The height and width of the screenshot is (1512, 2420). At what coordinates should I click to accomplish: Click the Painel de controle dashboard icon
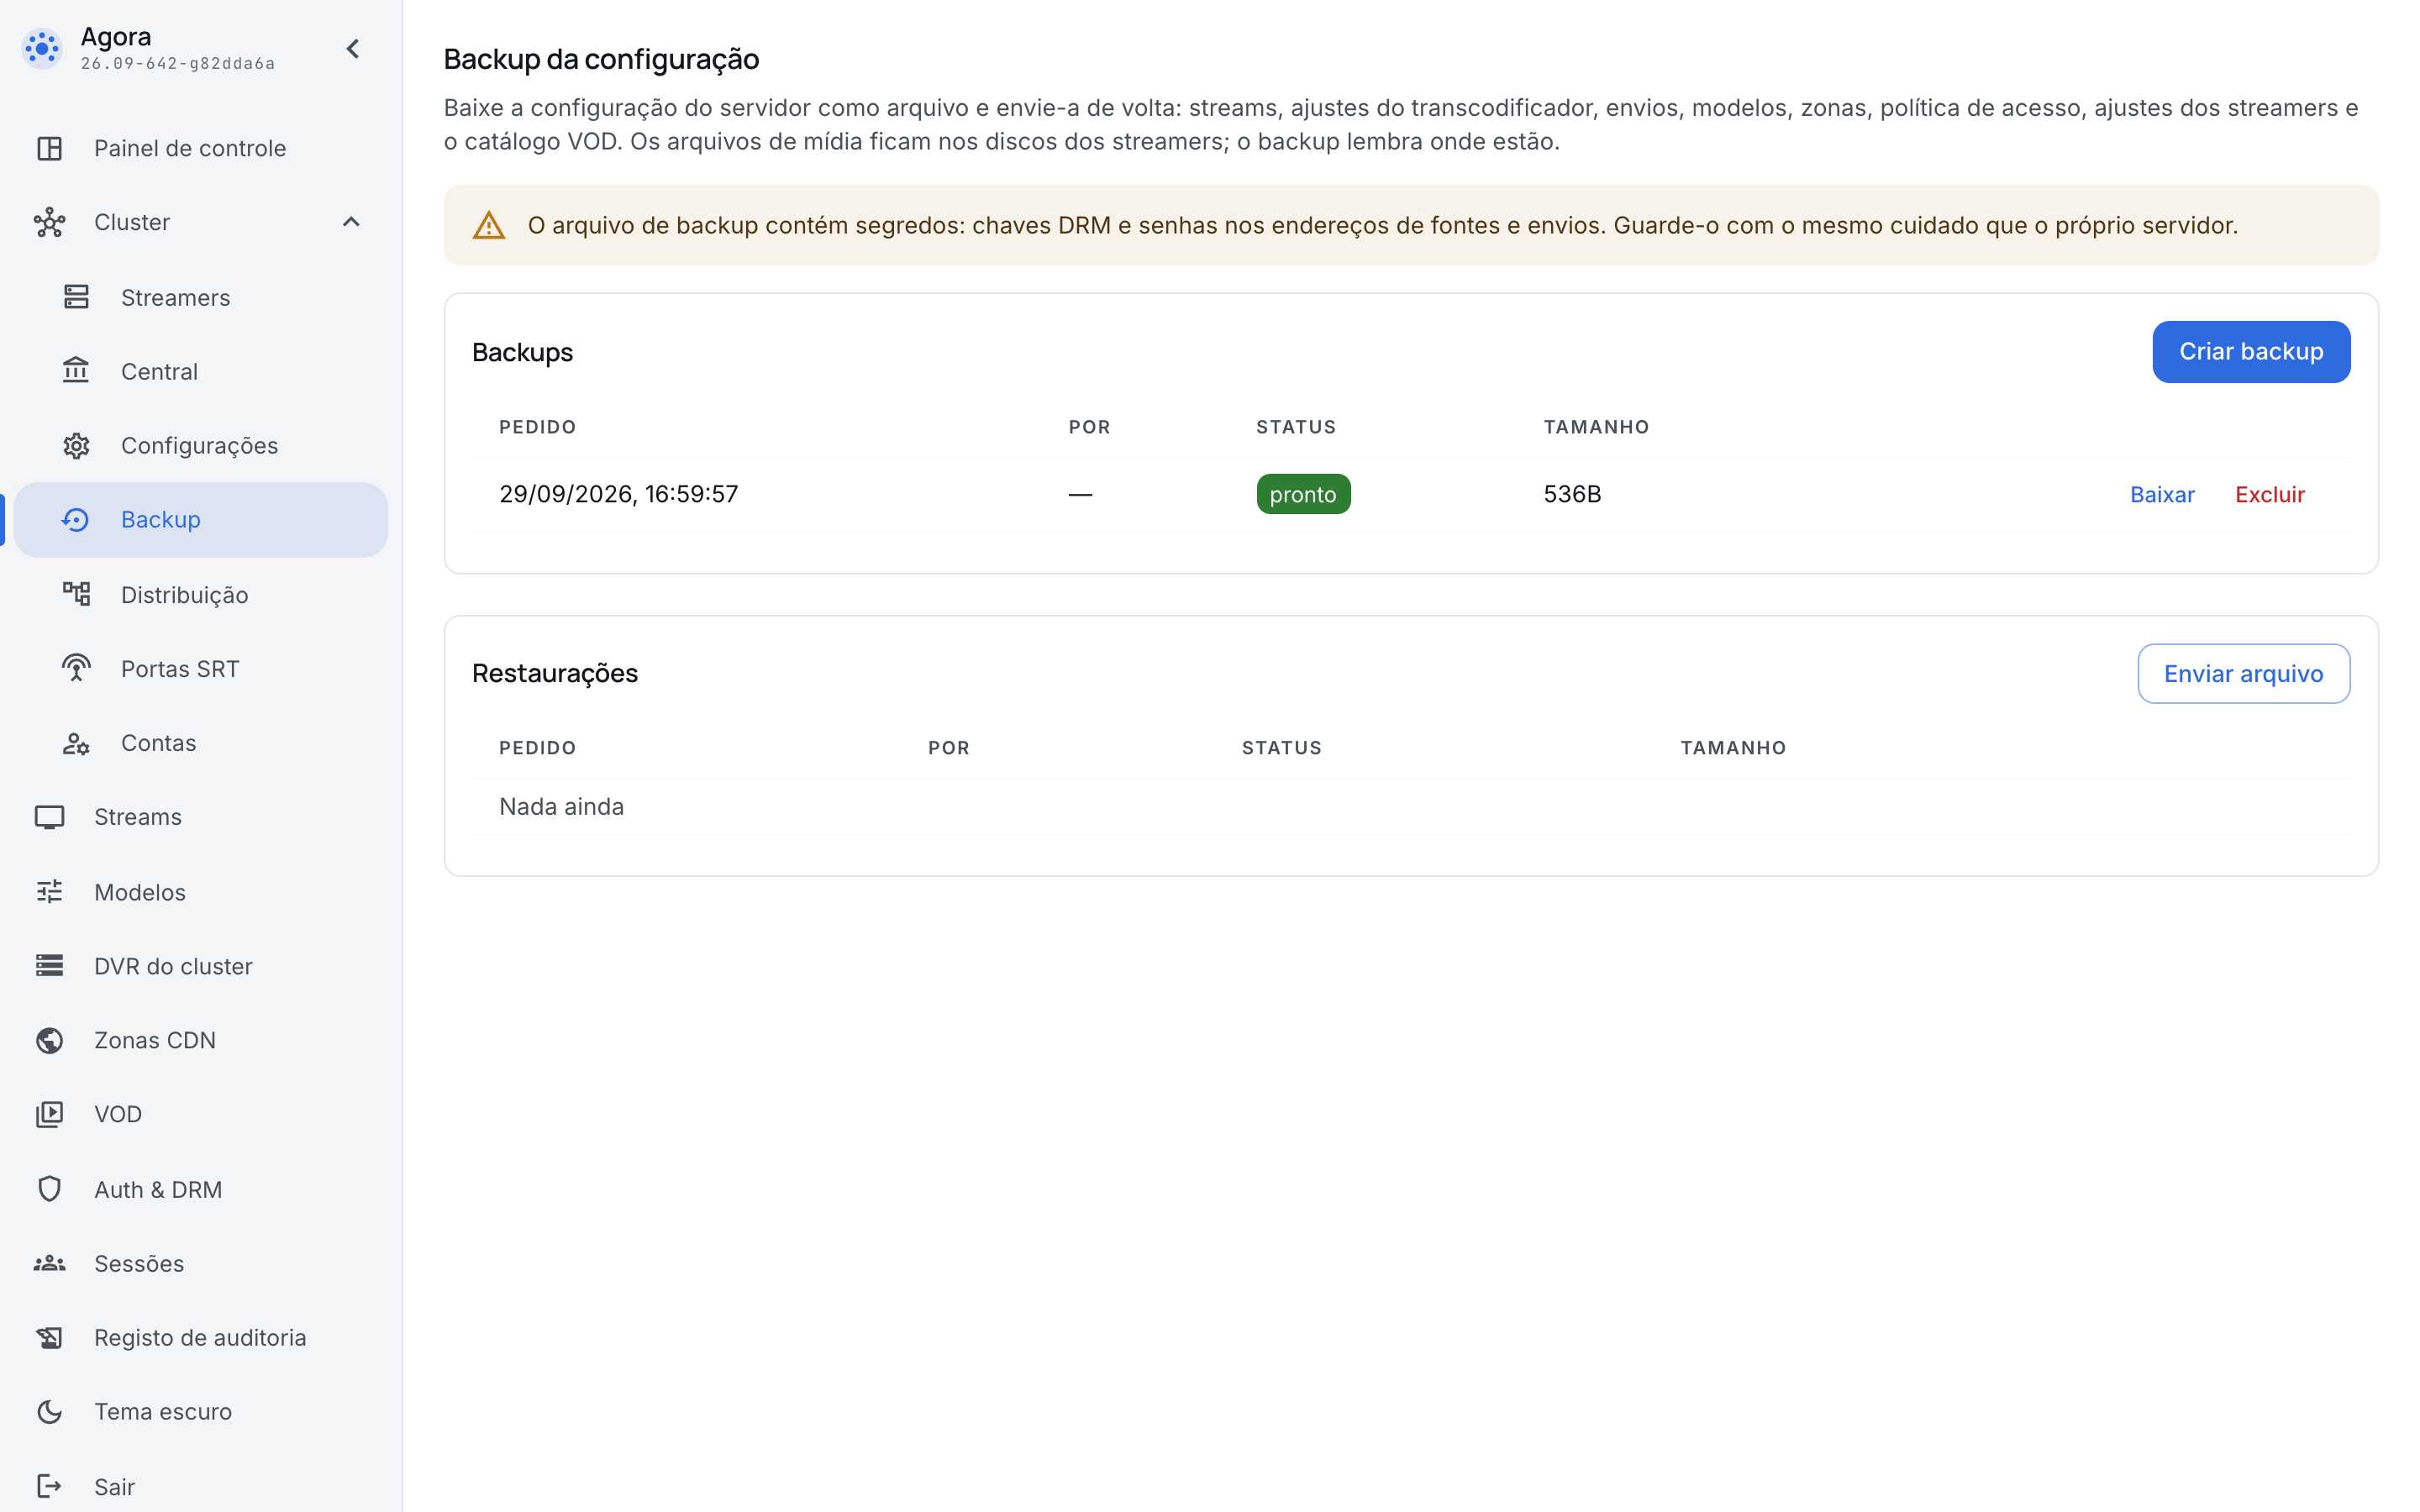tap(49, 148)
